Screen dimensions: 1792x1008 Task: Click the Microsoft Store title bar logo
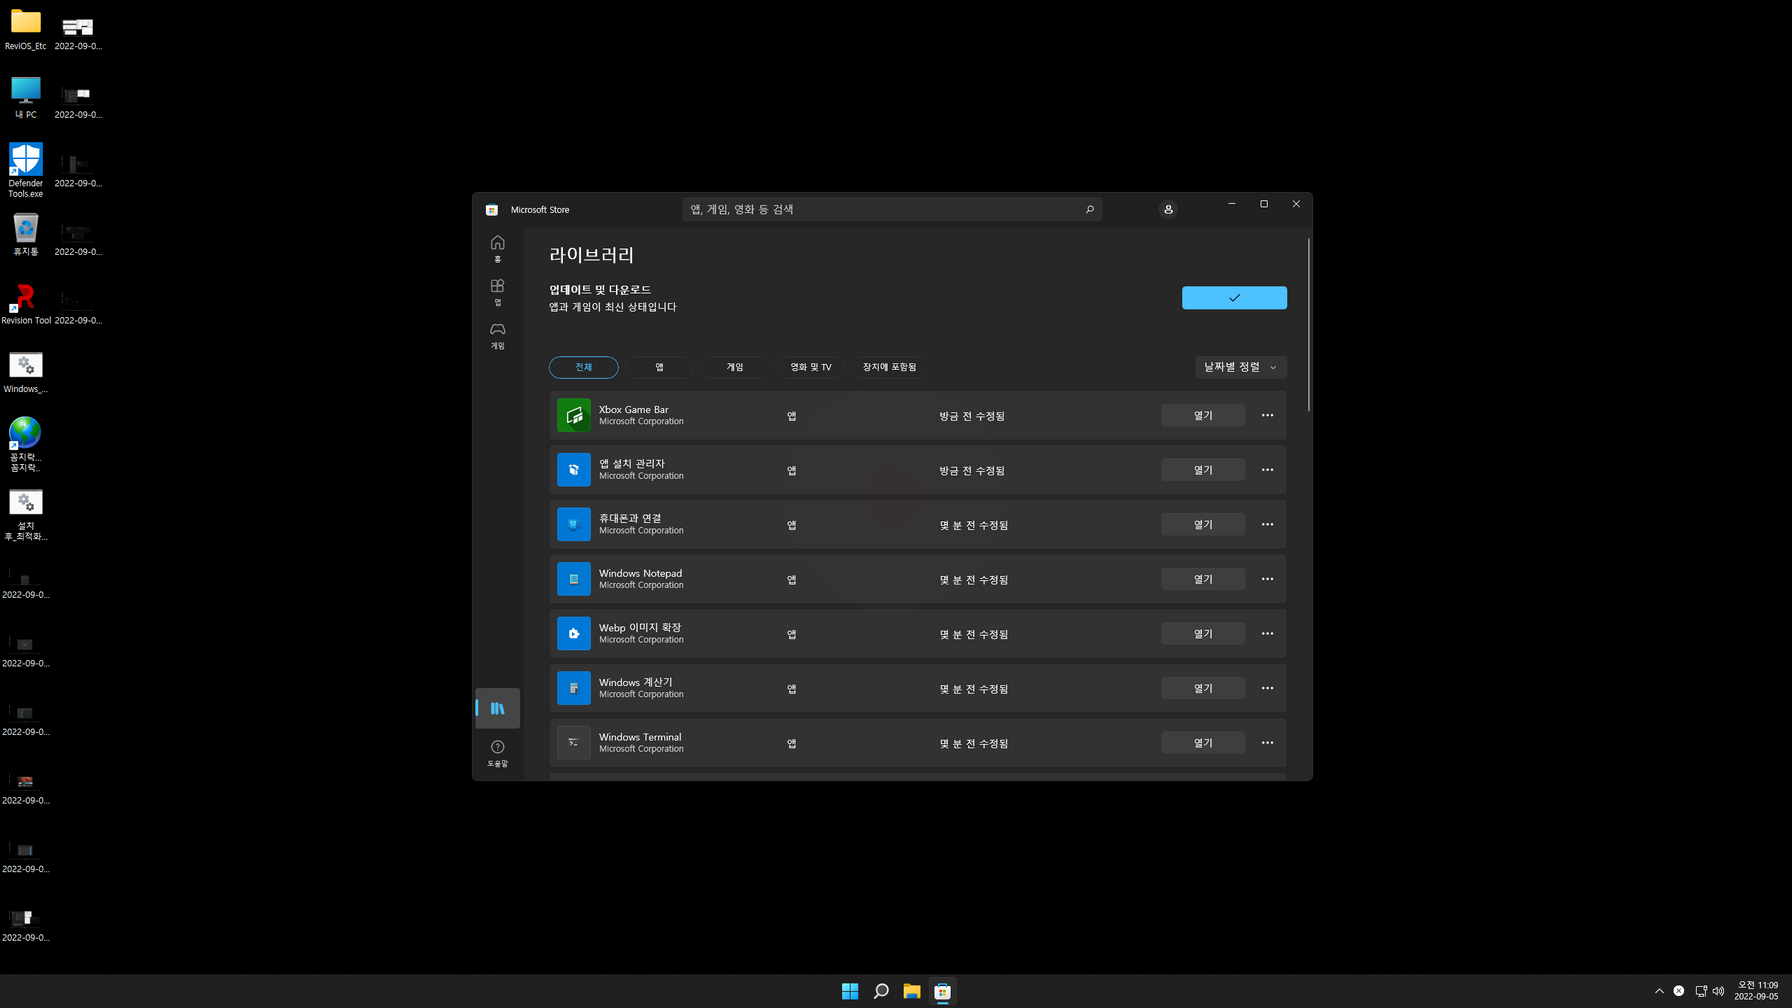pyautogui.click(x=492, y=209)
